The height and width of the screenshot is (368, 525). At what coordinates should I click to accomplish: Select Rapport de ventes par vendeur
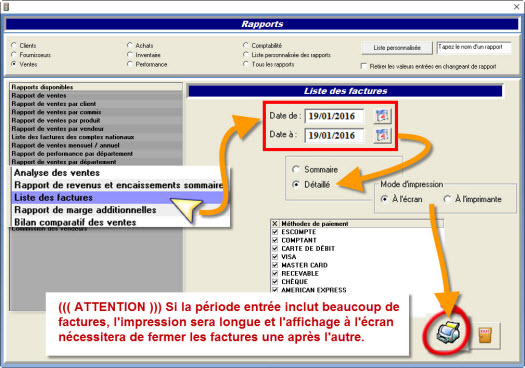tap(96, 129)
